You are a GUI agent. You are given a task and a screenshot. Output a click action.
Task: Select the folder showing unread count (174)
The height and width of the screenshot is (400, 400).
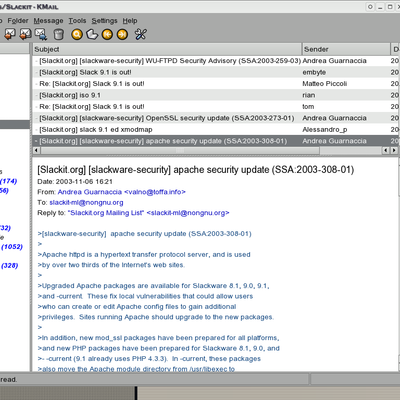point(9,181)
